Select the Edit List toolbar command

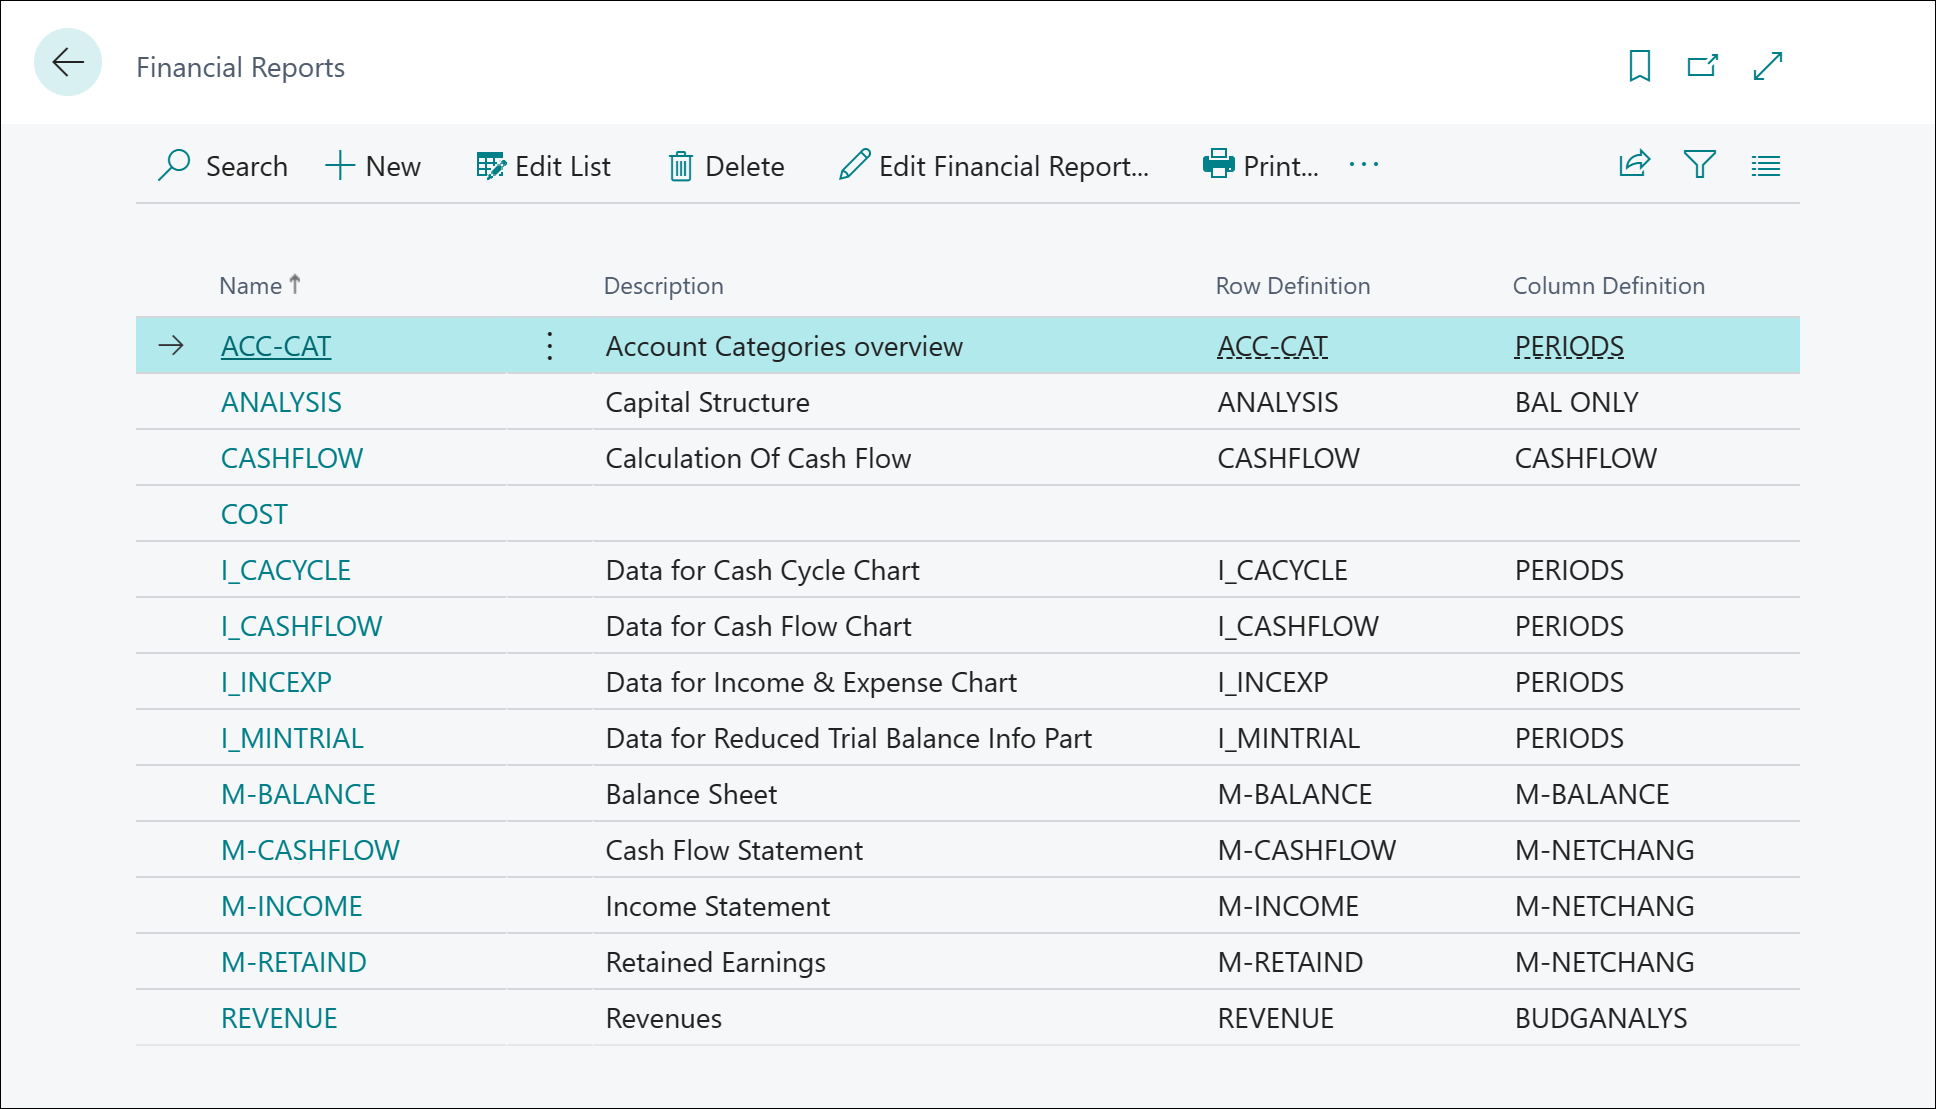543,166
